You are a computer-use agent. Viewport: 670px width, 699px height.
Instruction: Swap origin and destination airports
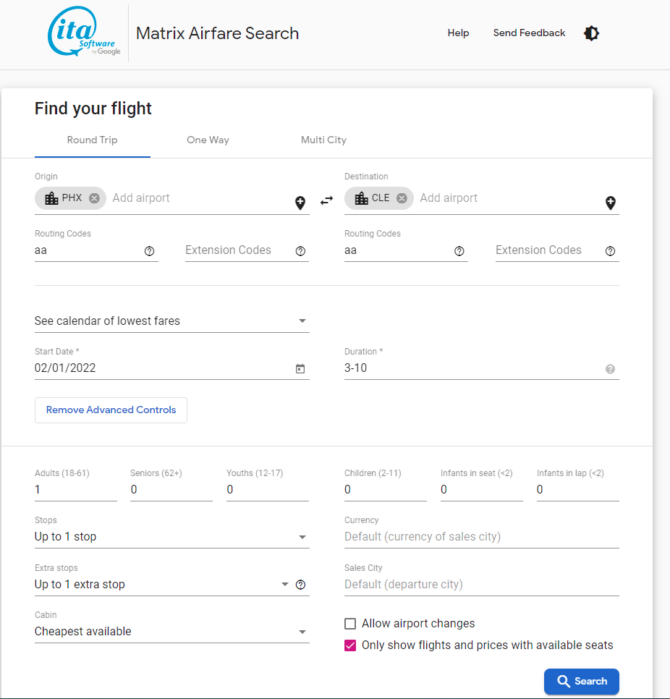click(327, 201)
